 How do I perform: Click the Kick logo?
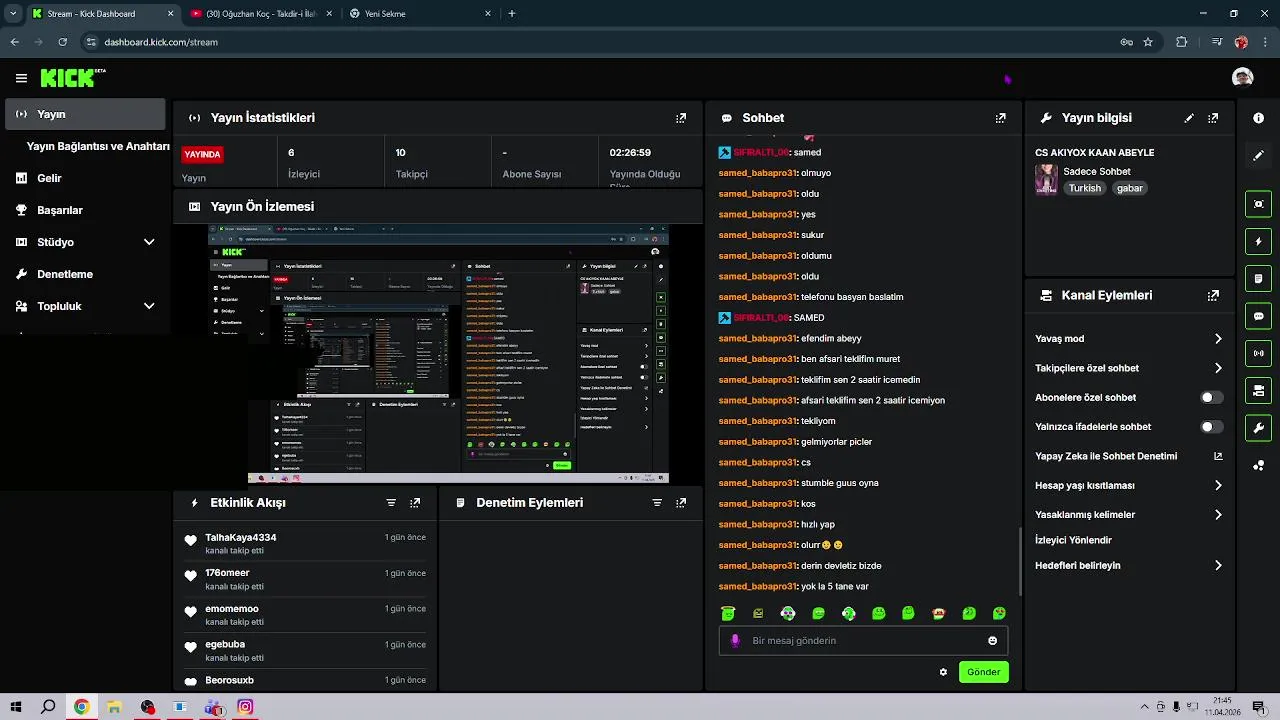point(73,78)
